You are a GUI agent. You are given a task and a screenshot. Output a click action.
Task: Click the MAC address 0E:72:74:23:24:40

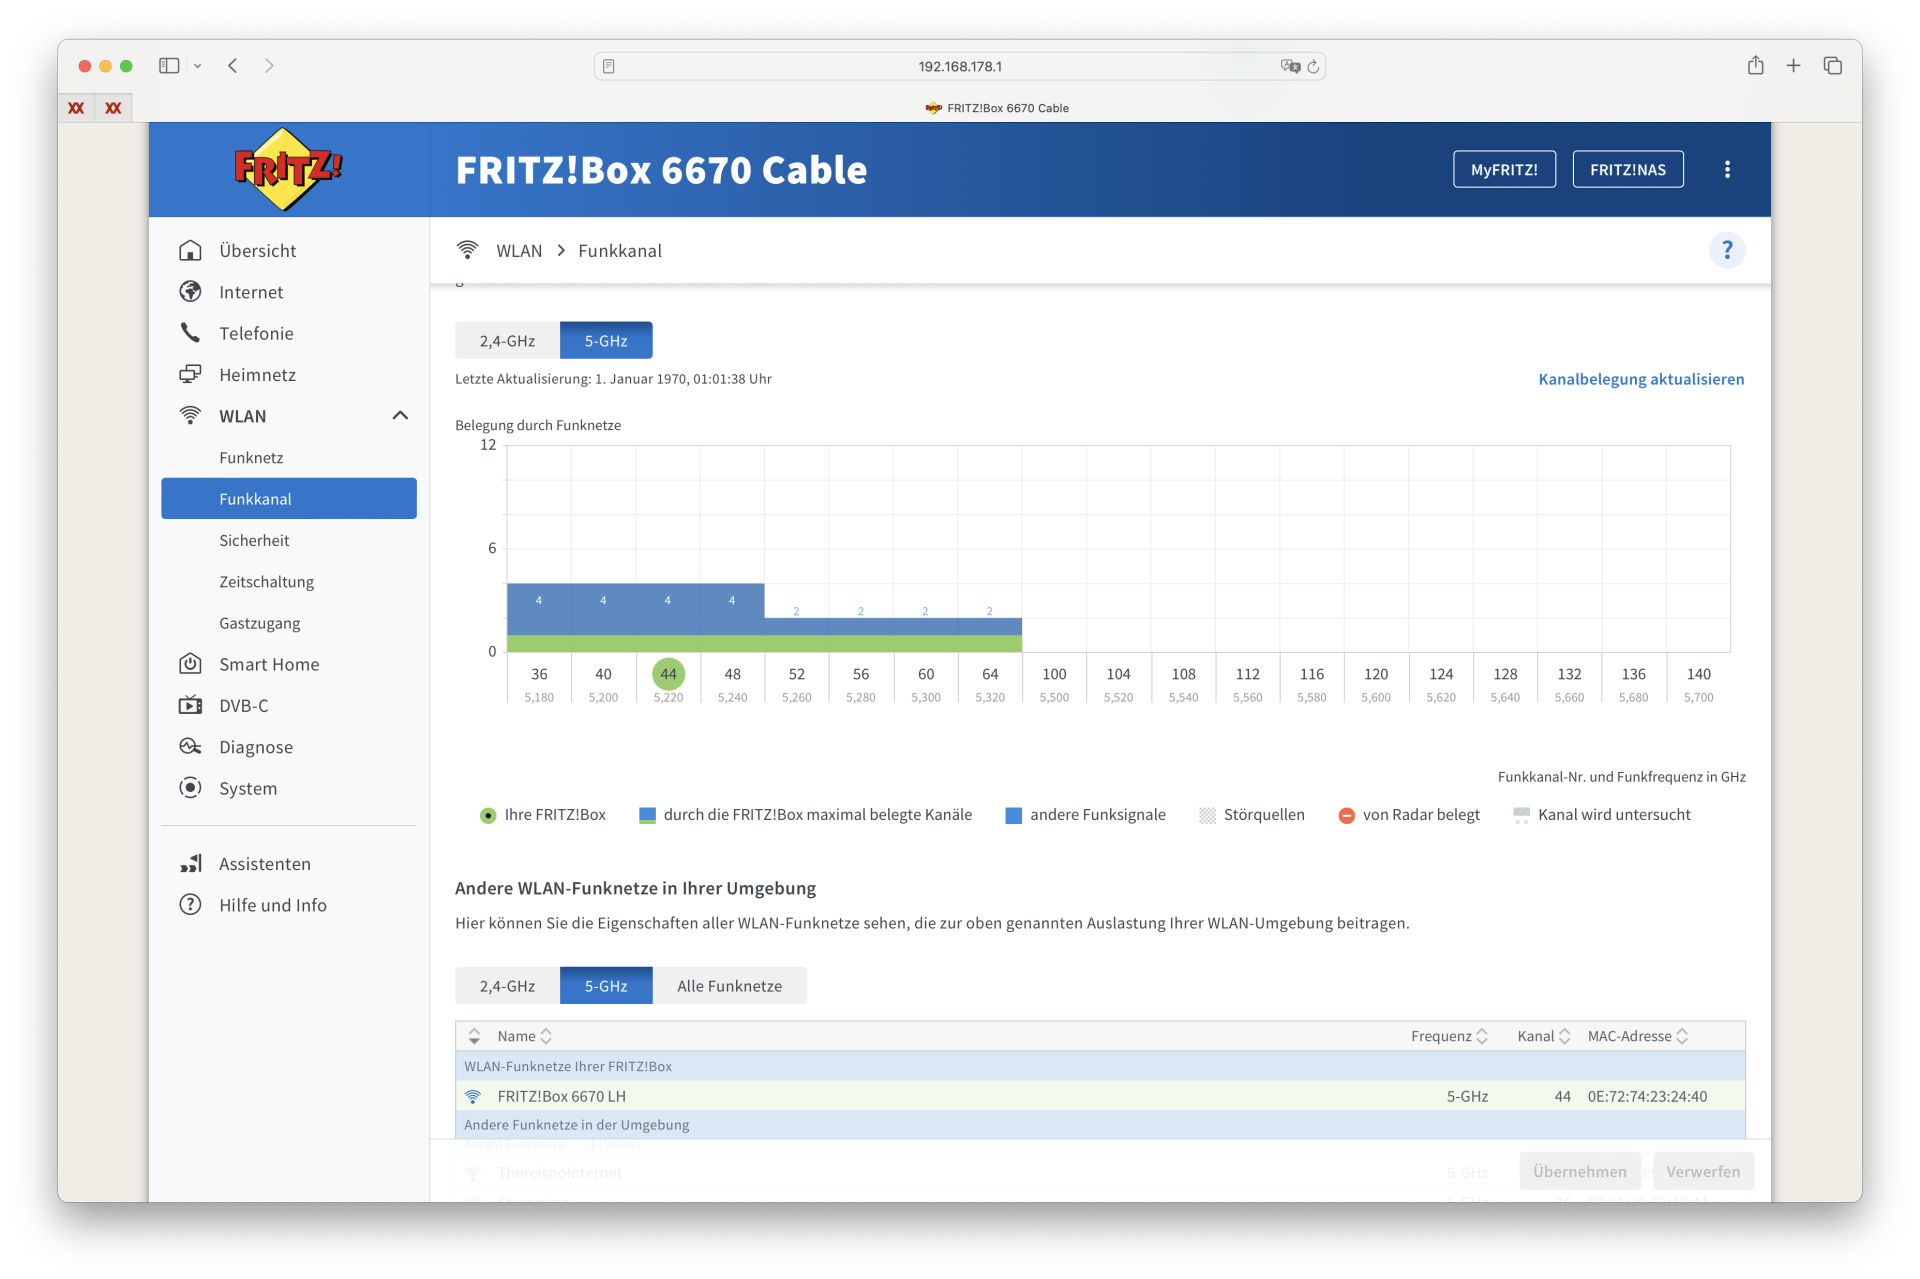[1647, 1096]
